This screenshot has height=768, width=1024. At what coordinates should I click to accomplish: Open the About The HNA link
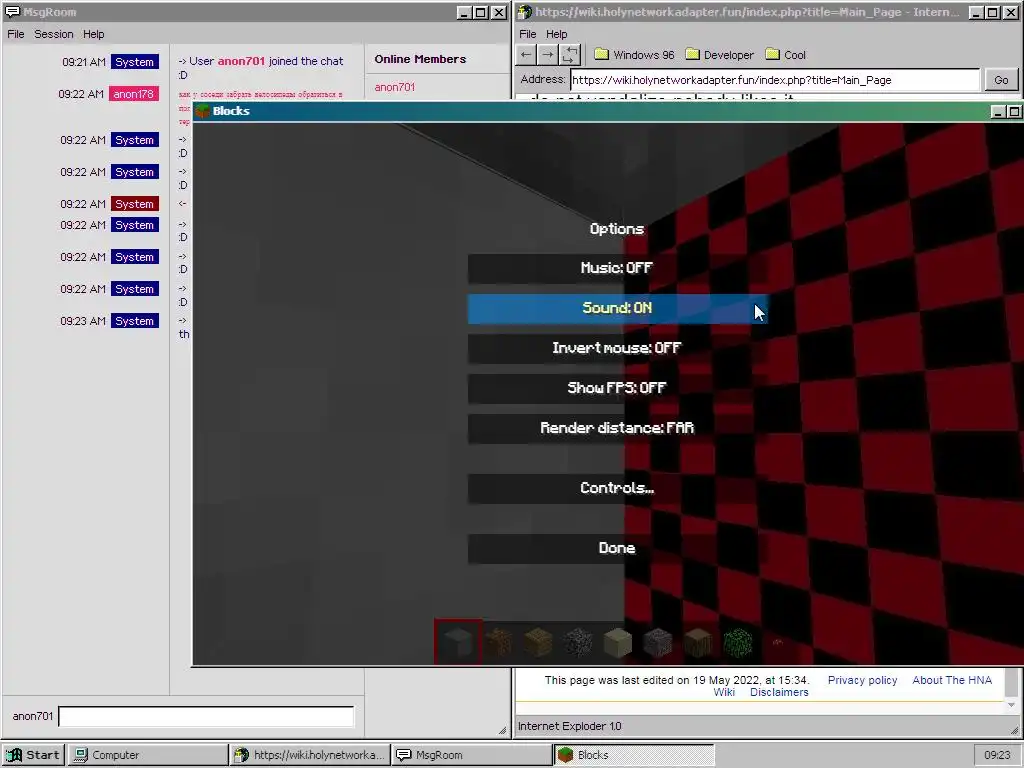[952, 680]
